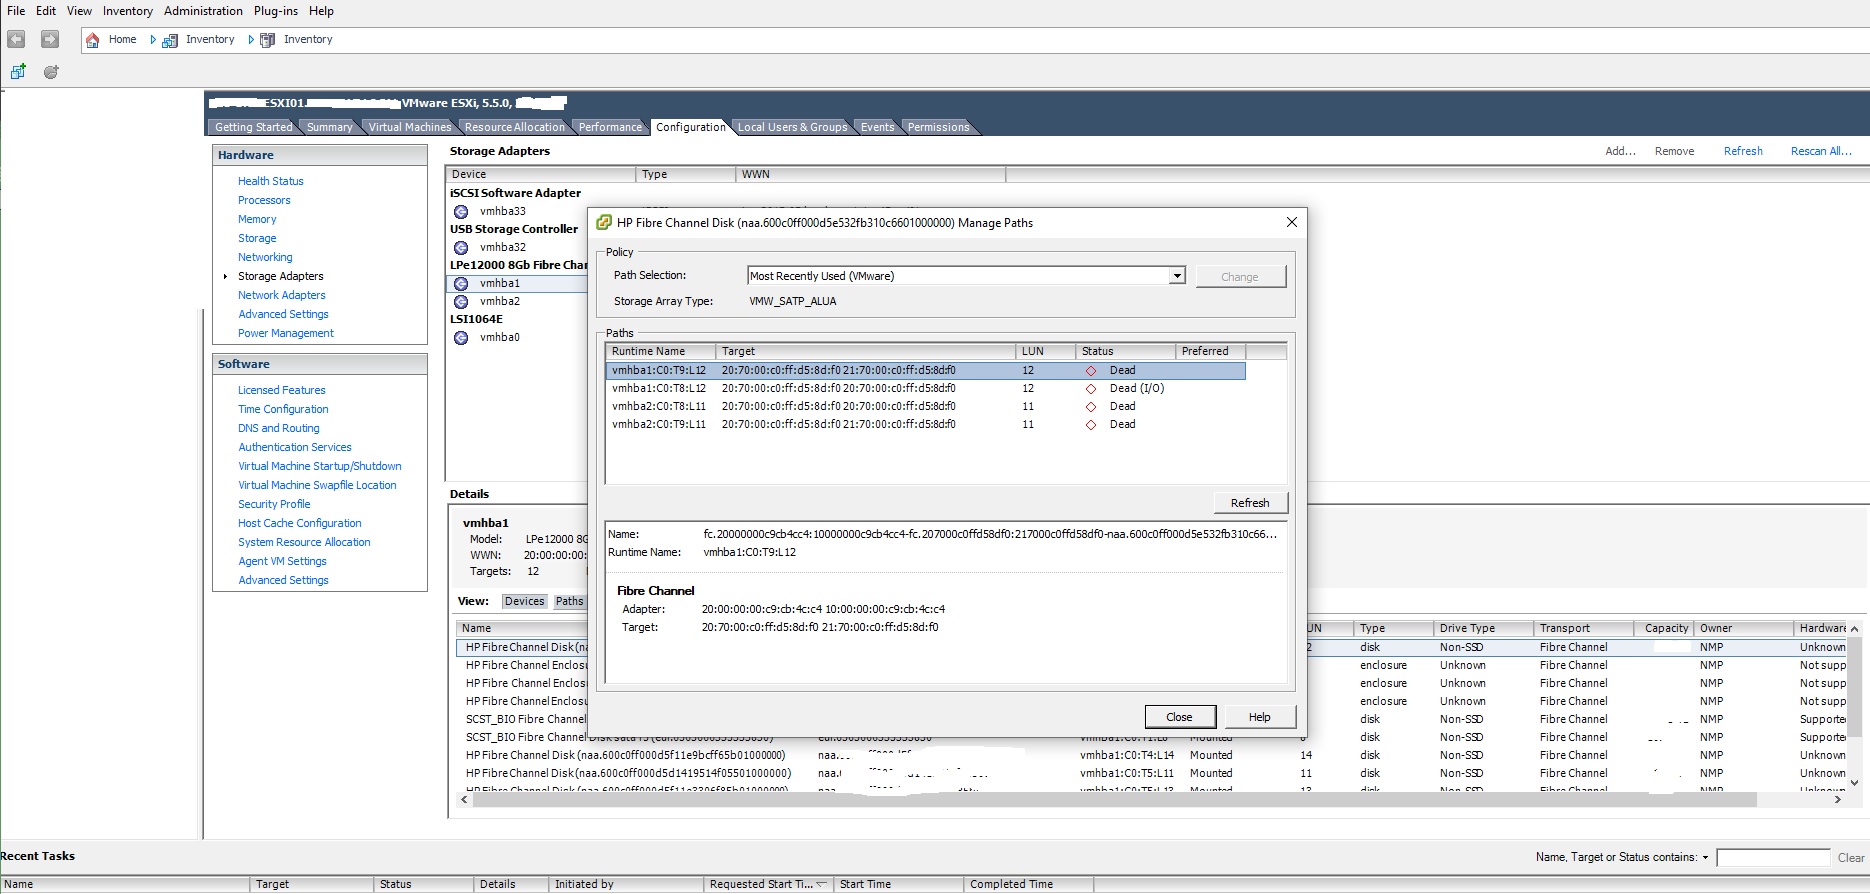
Task: Open the File menu
Action: point(16,11)
